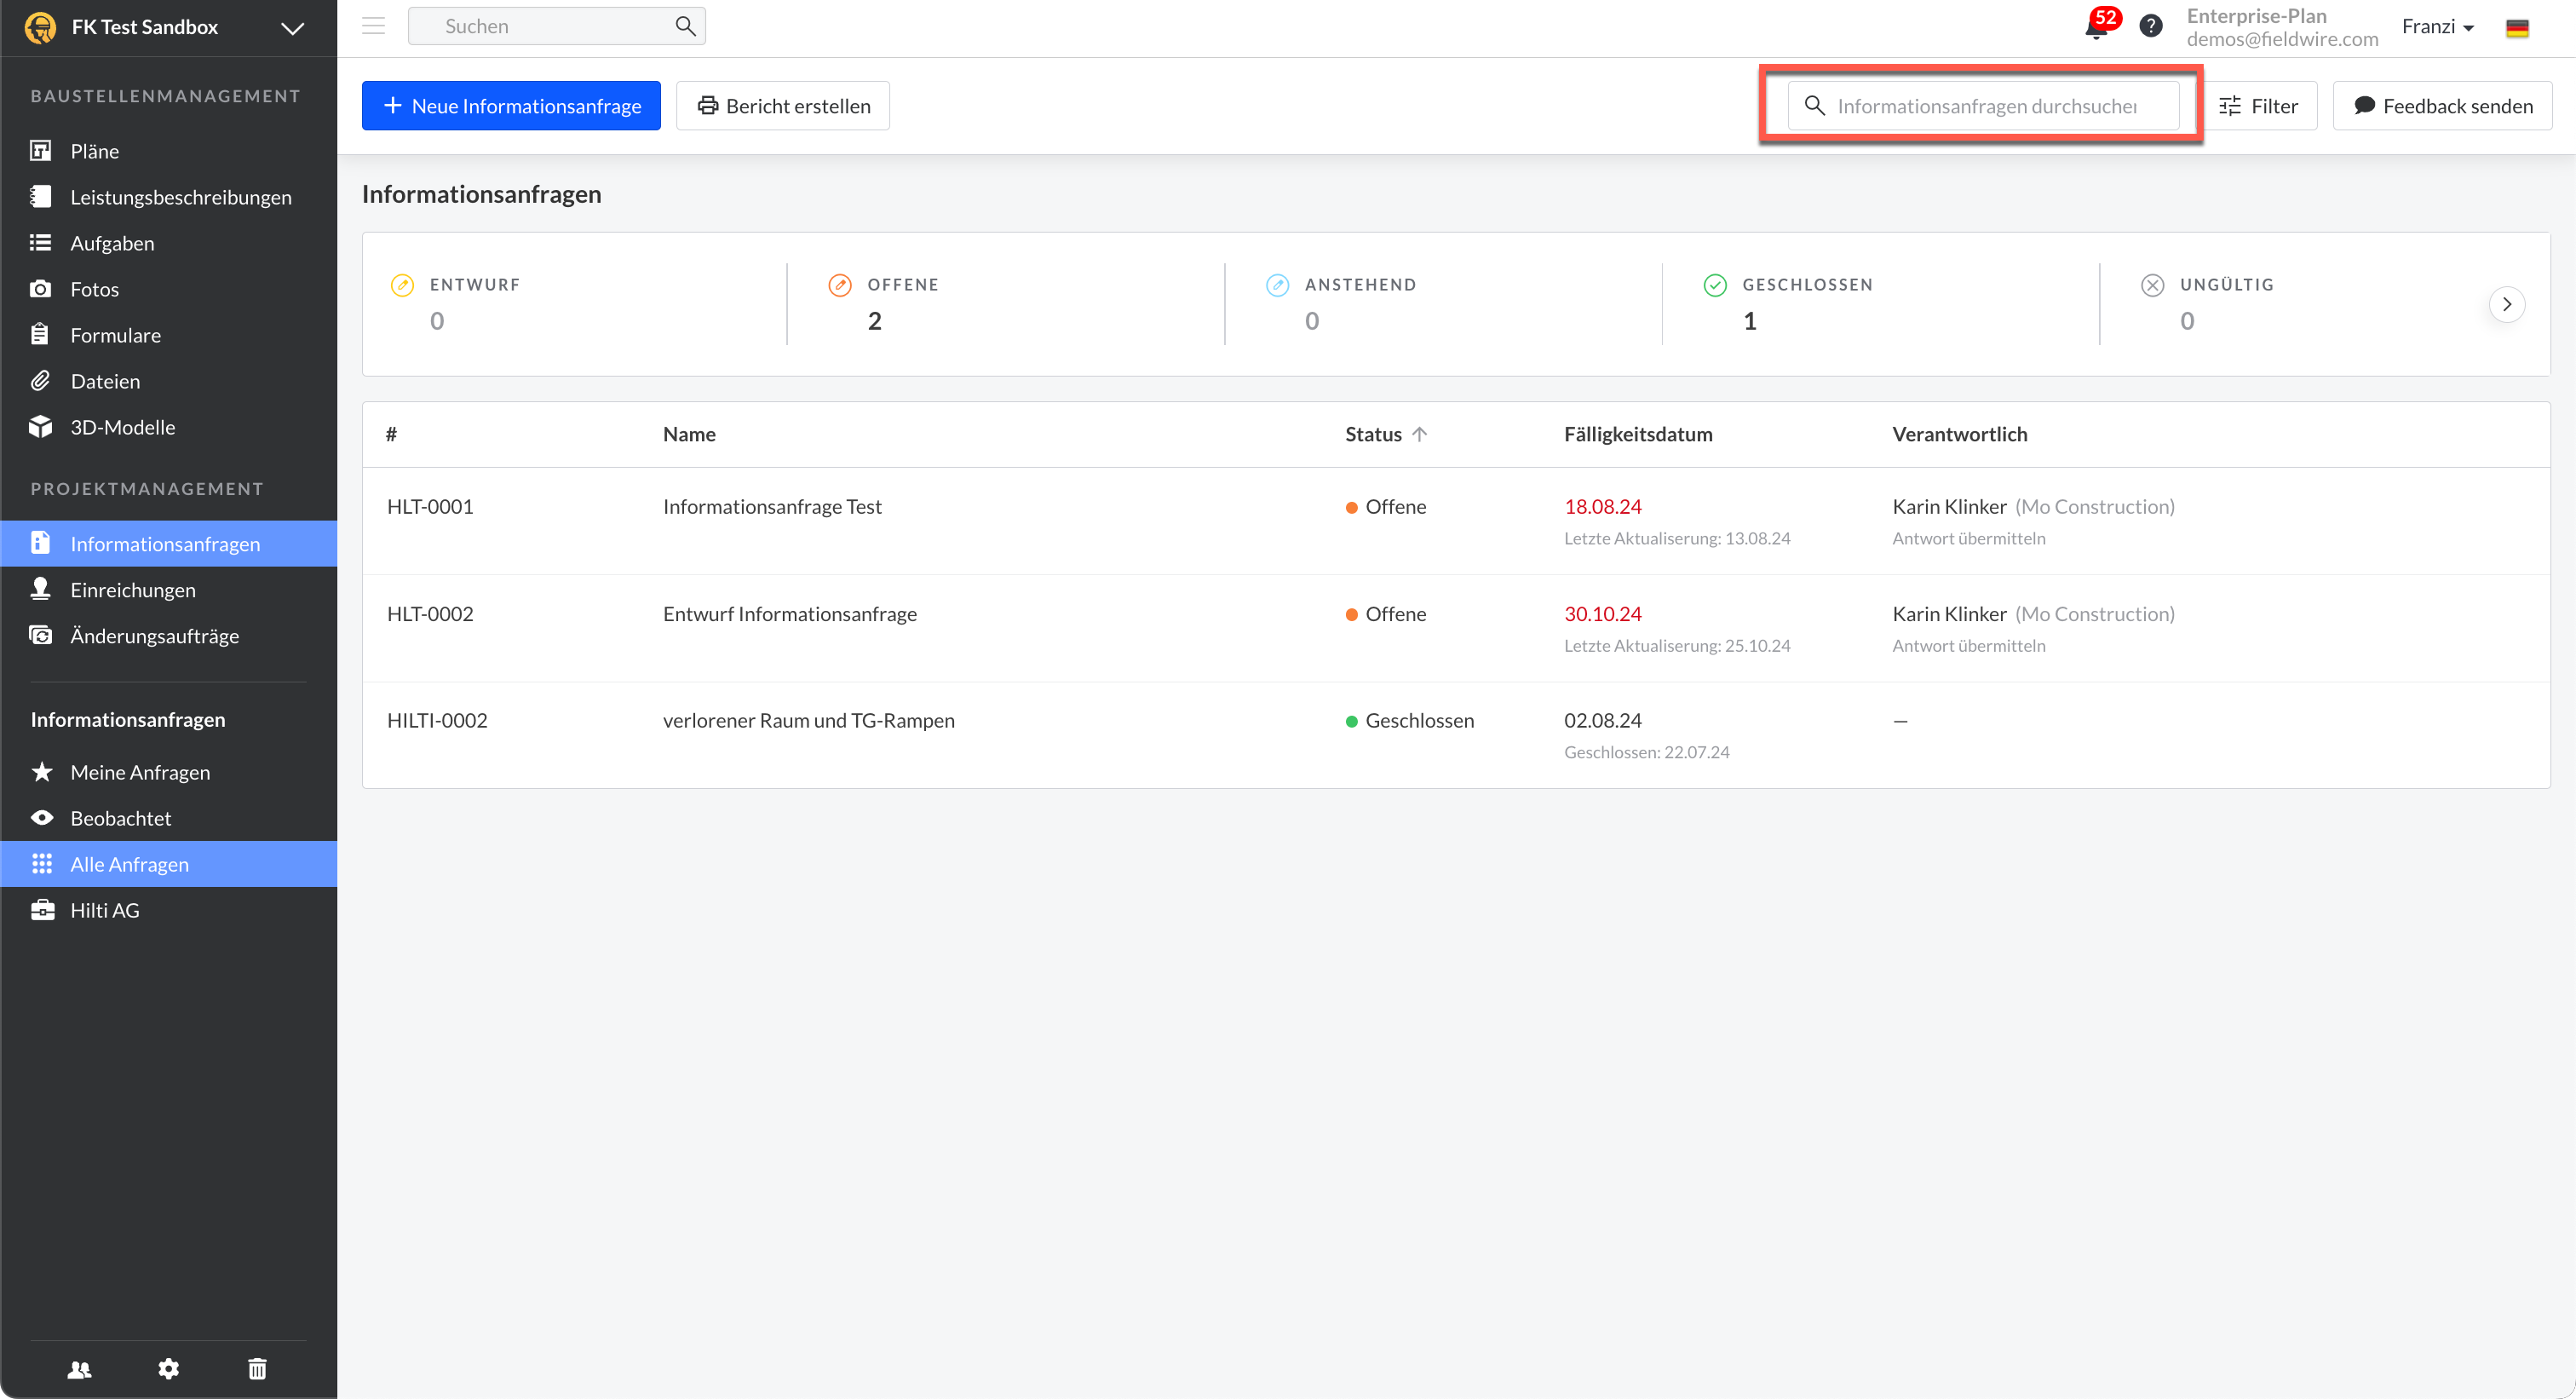Click Feedback senden button
The width and height of the screenshot is (2576, 1399).
pos(2442,106)
